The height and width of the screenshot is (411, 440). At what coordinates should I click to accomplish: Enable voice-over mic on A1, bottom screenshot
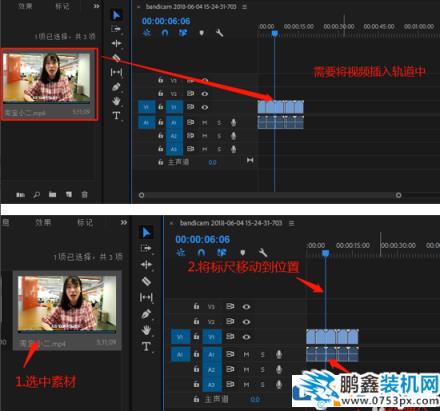pyautogui.click(x=279, y=354)
